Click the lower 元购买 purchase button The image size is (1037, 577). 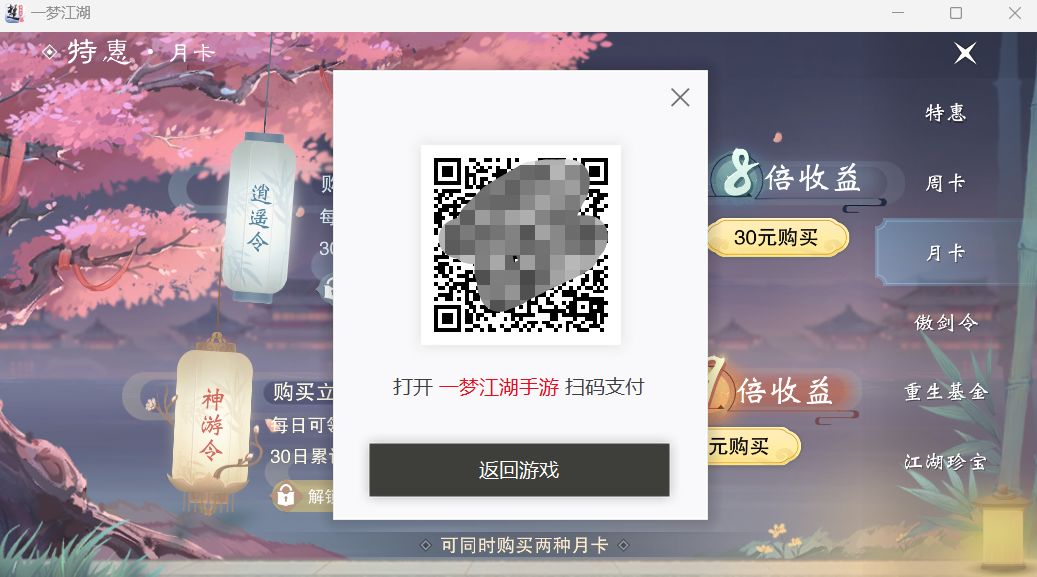coord(753,447)
